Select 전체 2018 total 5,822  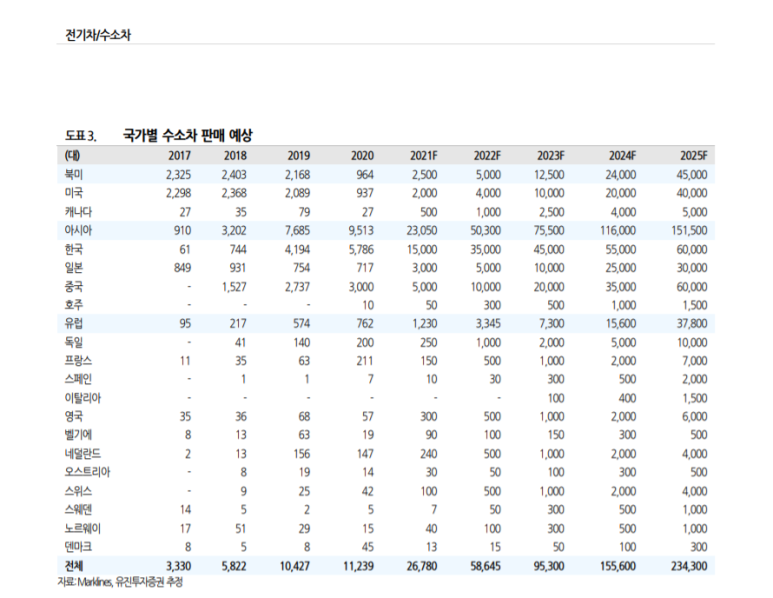[234, 566]
